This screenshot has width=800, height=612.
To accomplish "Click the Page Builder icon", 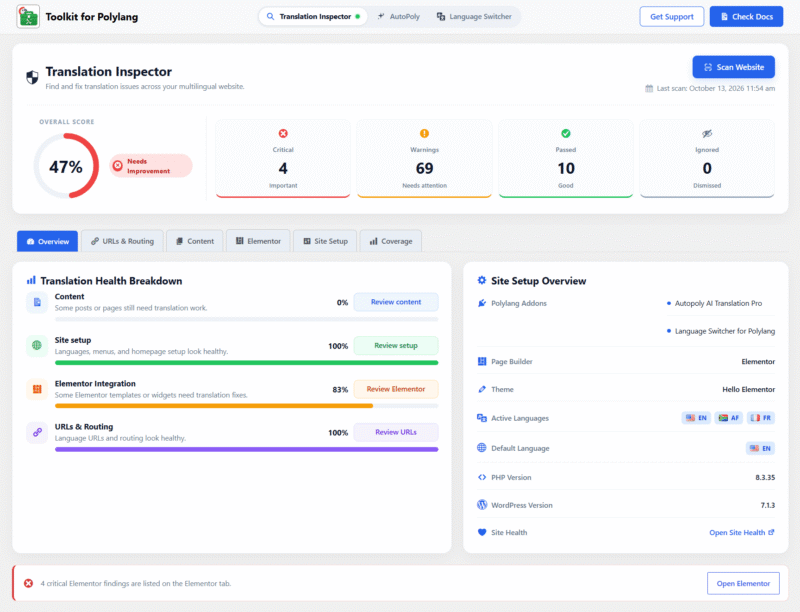I will click(482, 361).
